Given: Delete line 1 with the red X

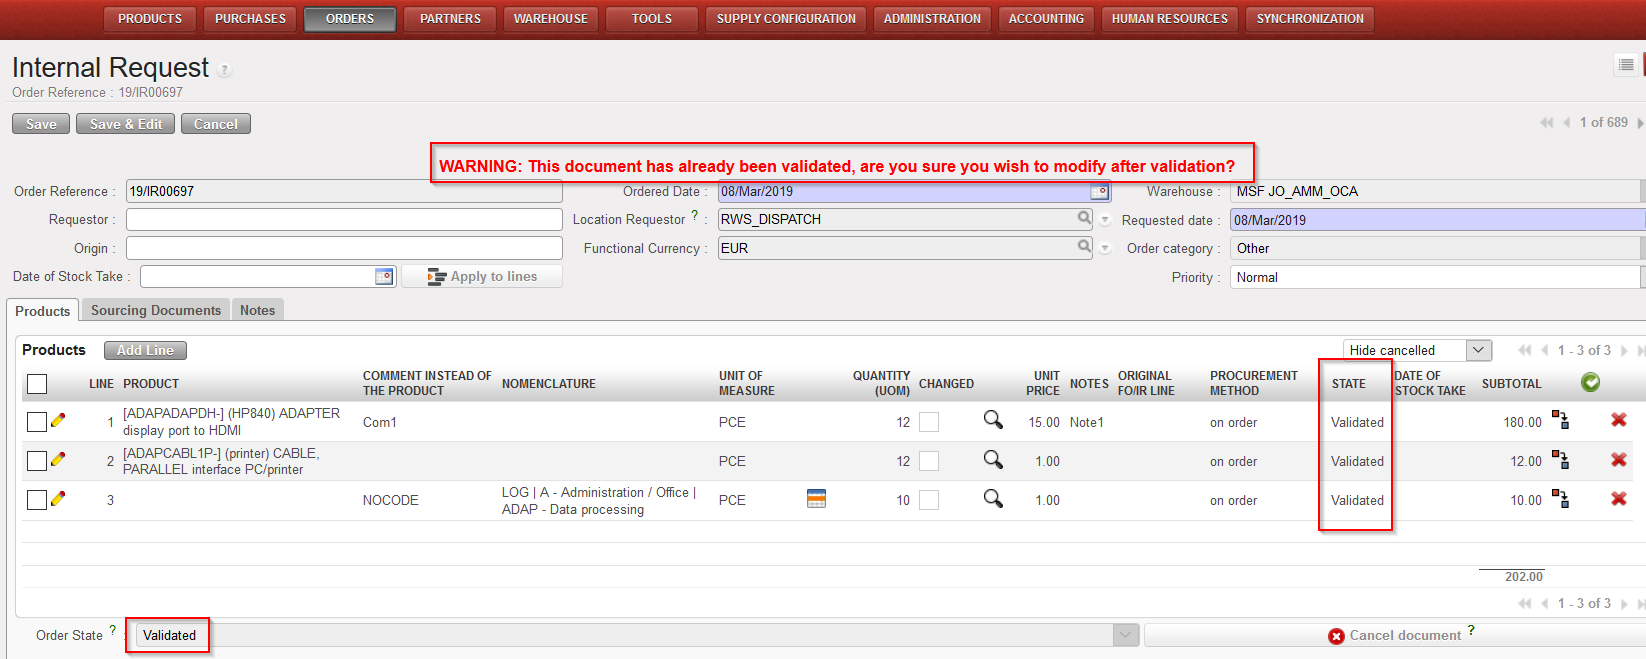Looking at the screenshot, I should tap(1619, 420).
